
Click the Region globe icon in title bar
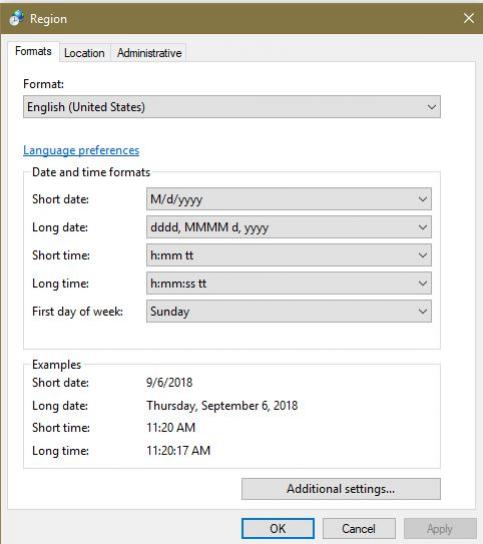click(x=17, y=18)
